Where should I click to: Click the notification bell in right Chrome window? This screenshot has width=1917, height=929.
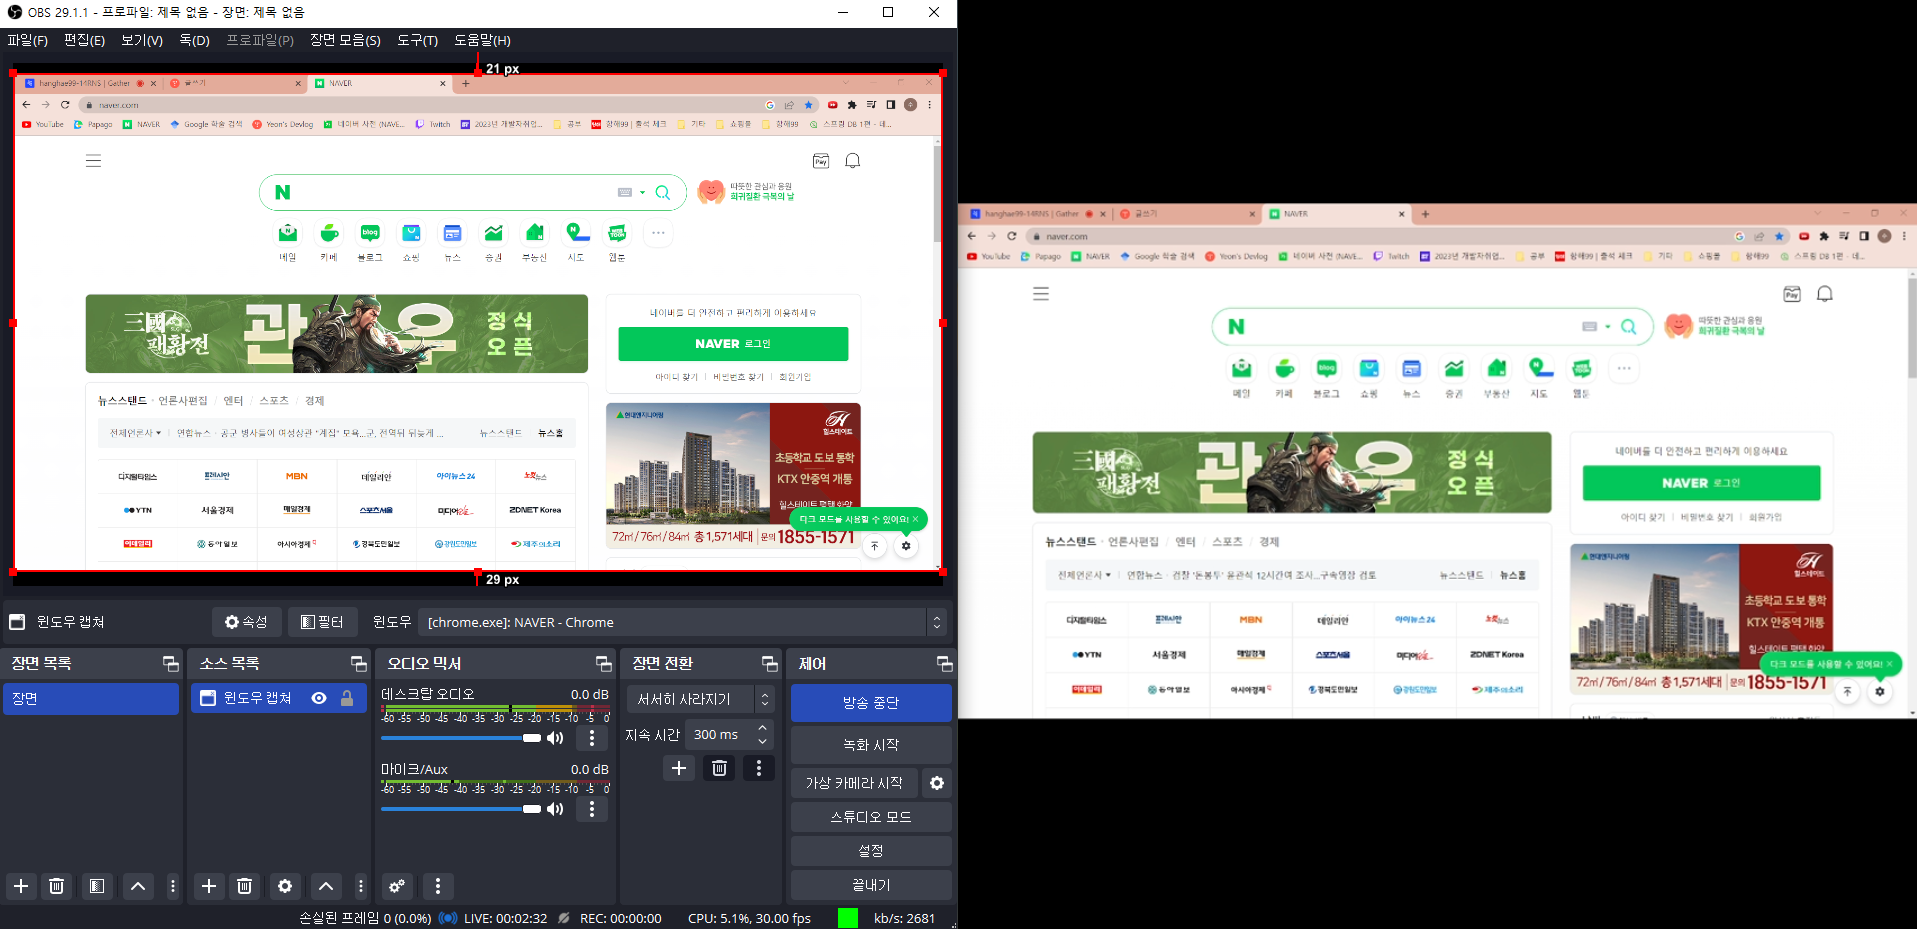tap(1825, 294)
